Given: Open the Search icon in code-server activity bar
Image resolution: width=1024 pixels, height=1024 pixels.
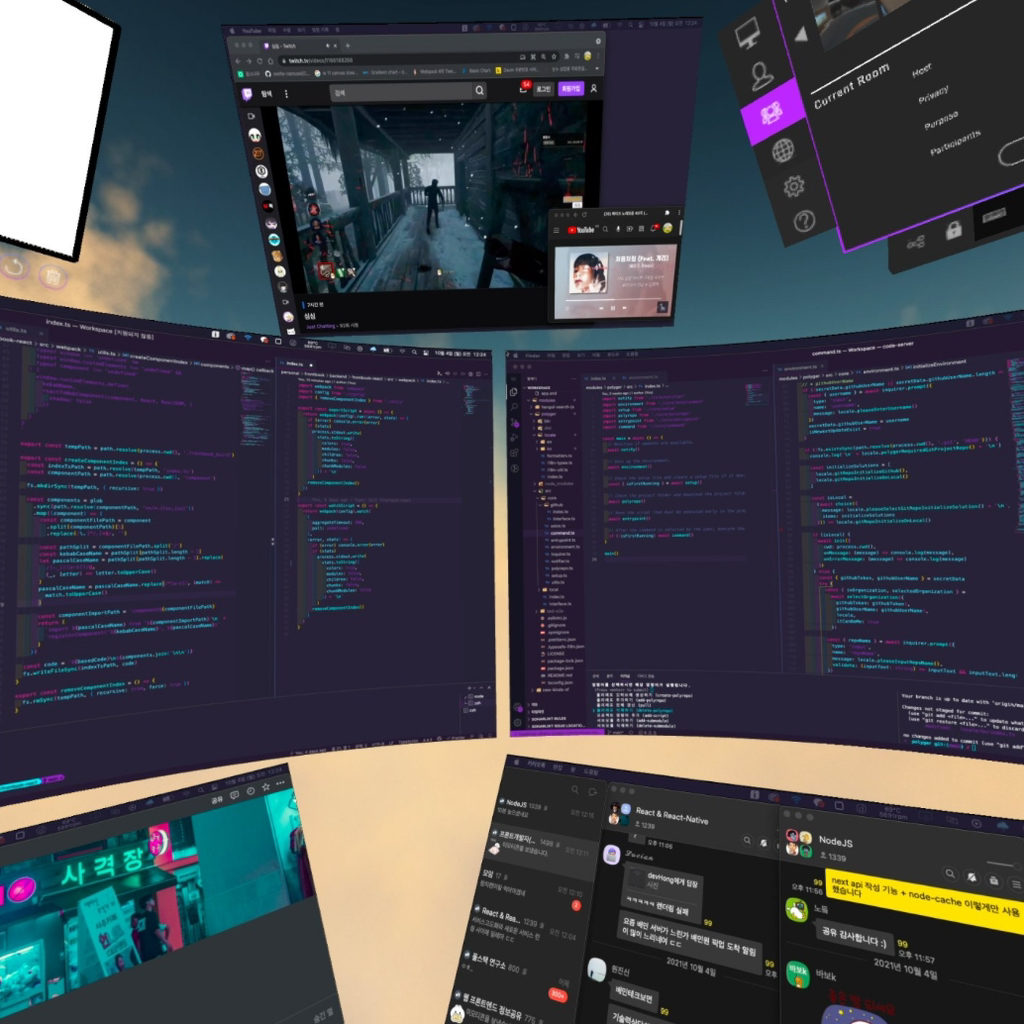Looking at the screenshot, I should (514, 407).
